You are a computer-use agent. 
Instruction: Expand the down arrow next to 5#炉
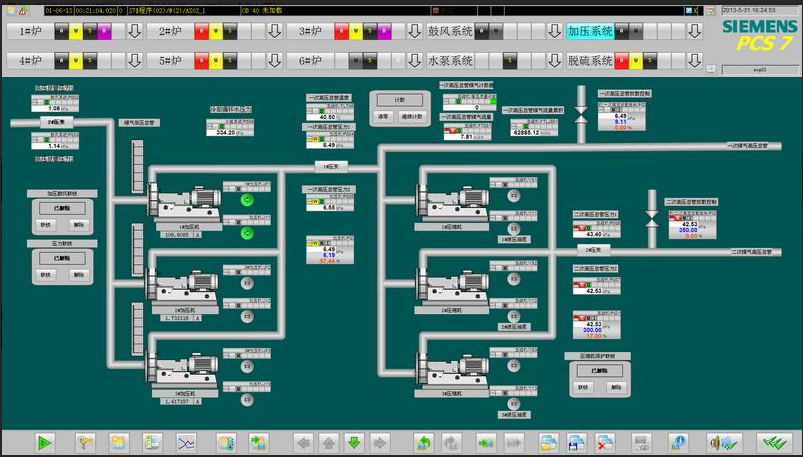click(x=275, y=61)
